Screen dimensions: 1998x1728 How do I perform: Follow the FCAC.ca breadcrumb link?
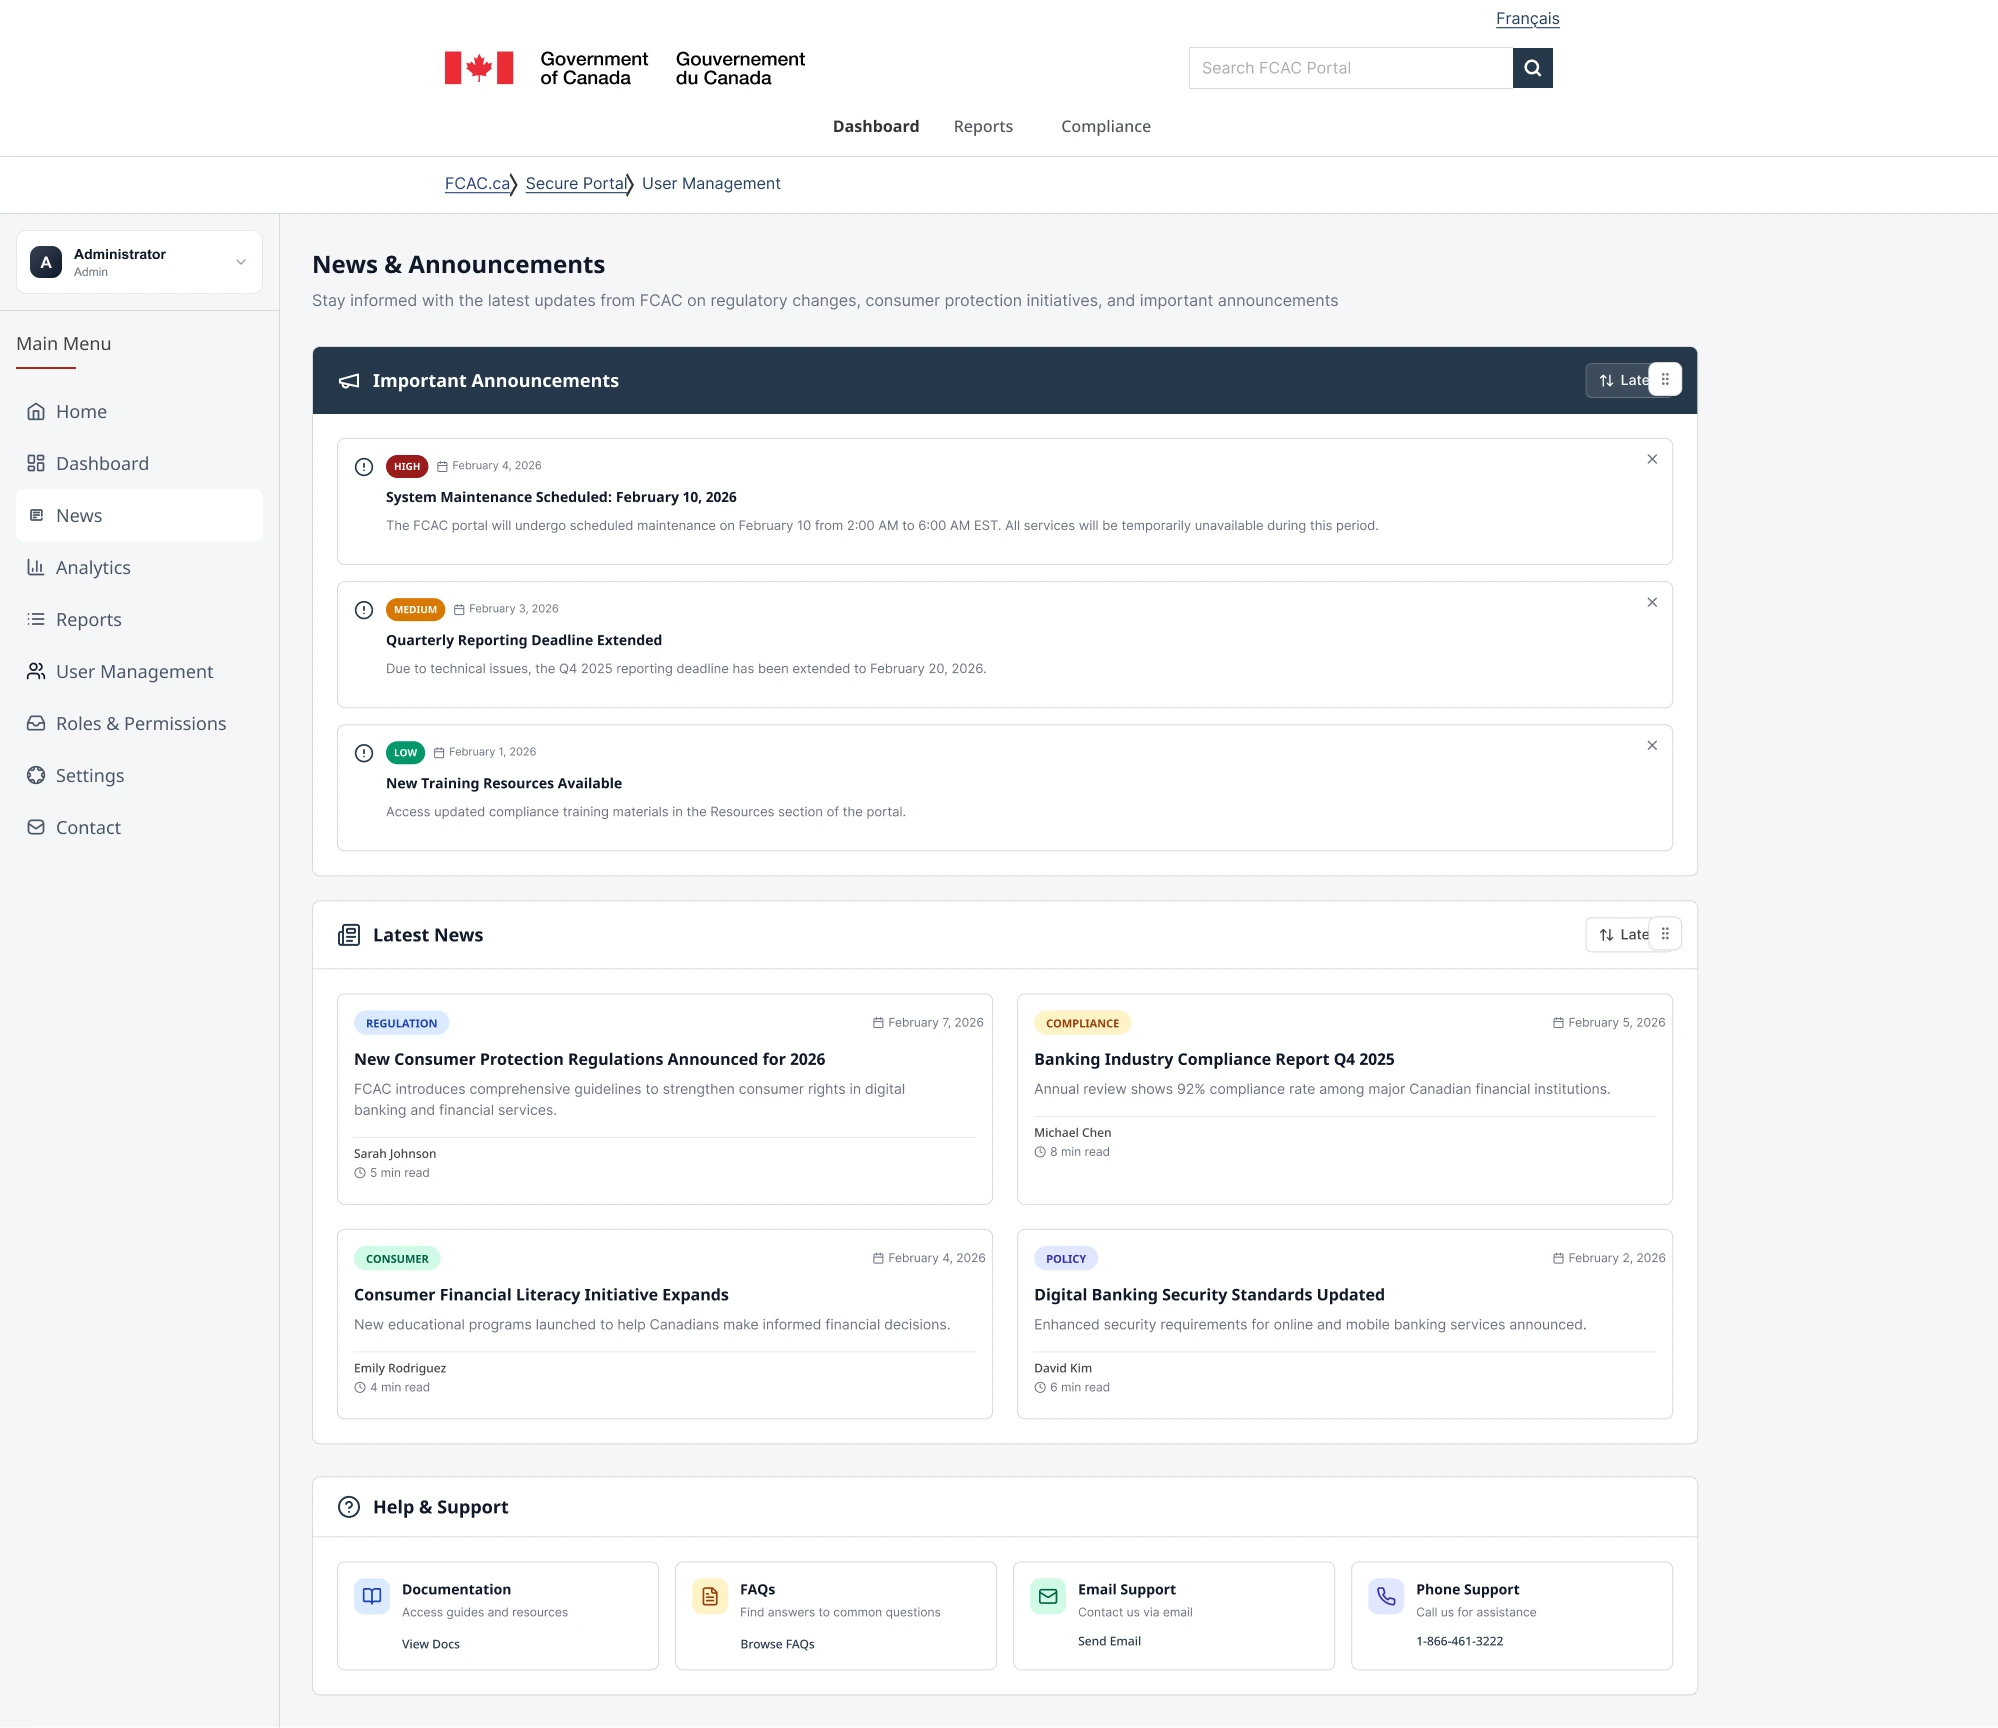[x=478, y=183]
